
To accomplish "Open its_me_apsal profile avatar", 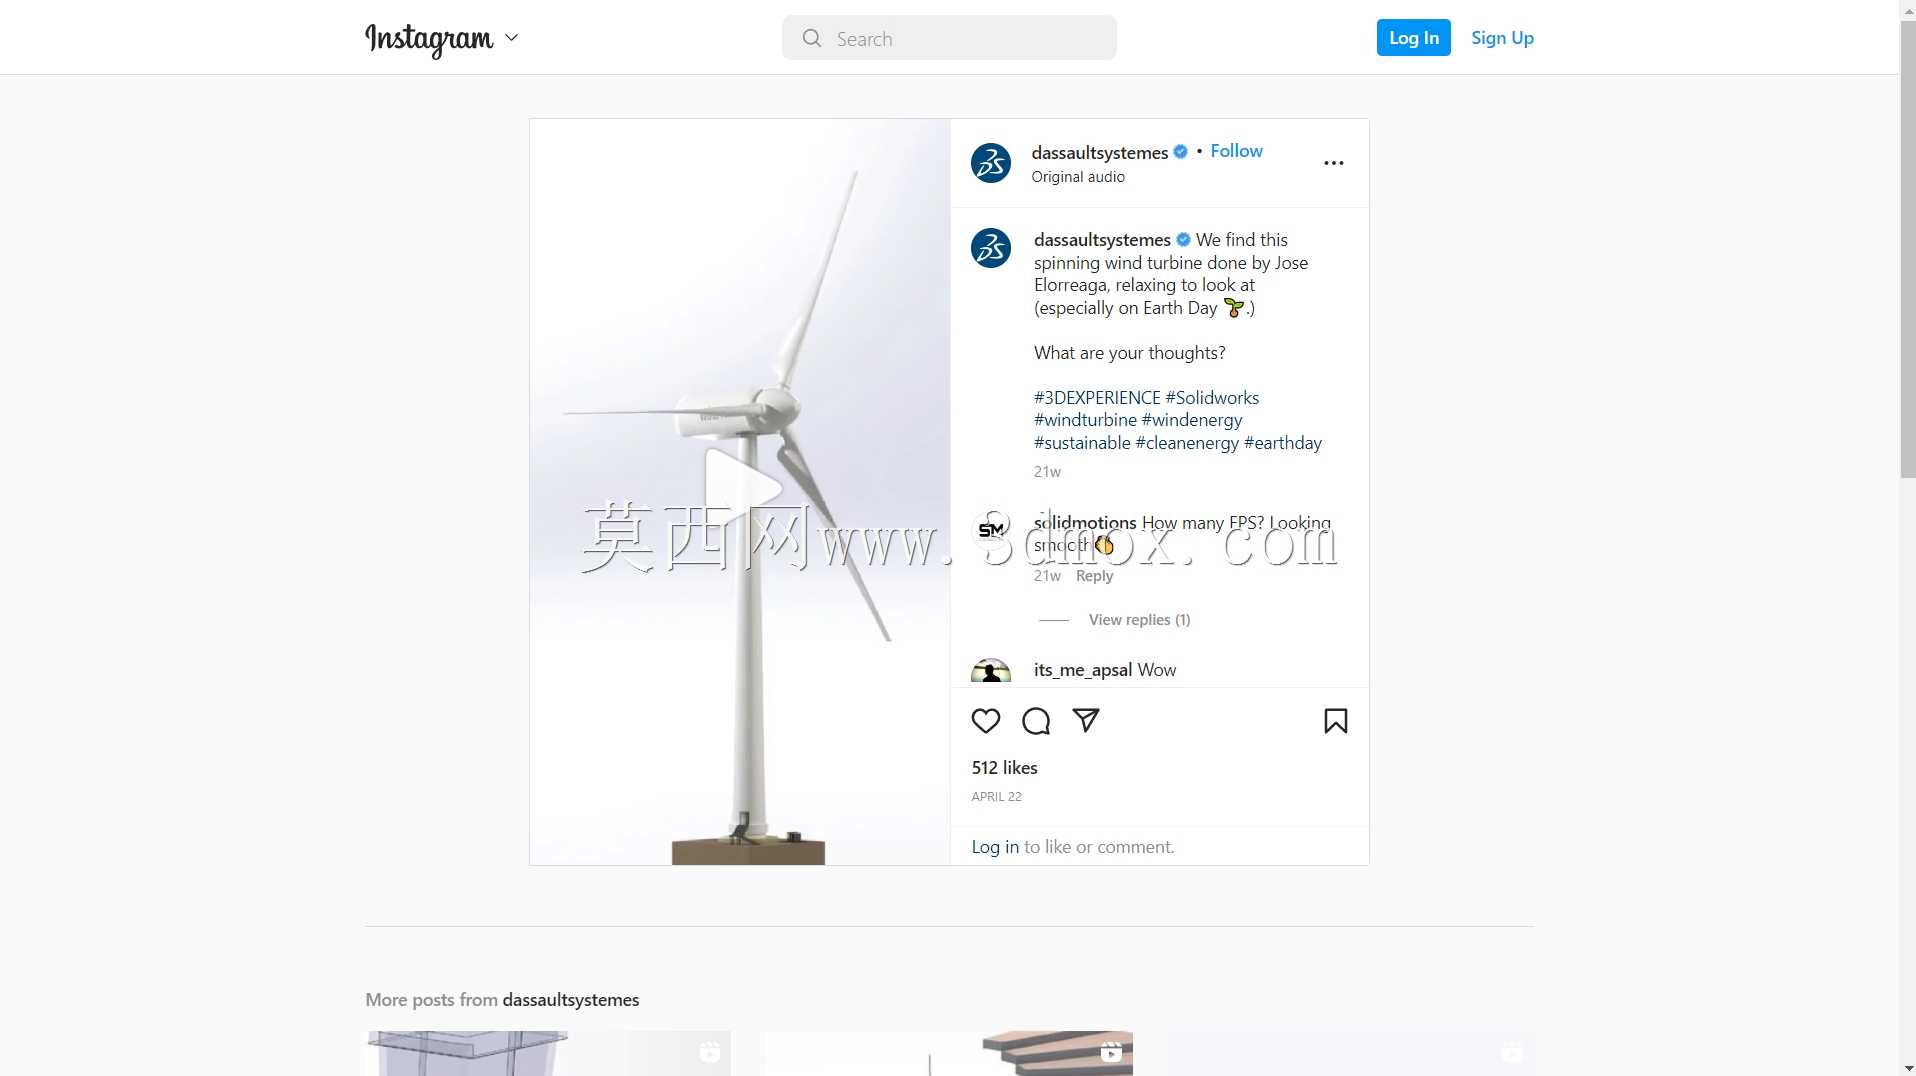I will coord(991,672).
